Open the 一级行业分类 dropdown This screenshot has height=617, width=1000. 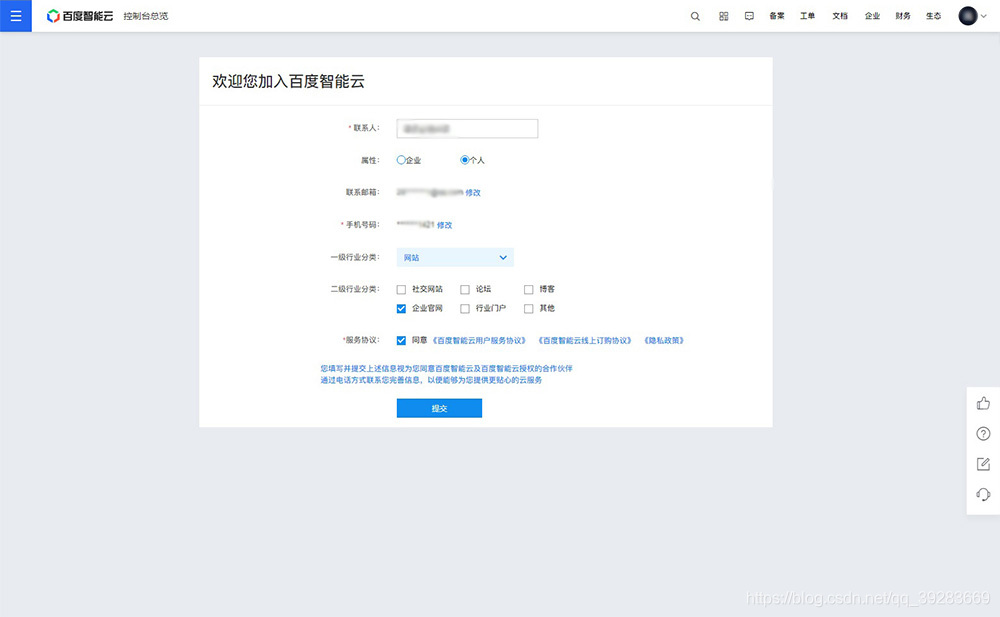(x=455, y=257)
